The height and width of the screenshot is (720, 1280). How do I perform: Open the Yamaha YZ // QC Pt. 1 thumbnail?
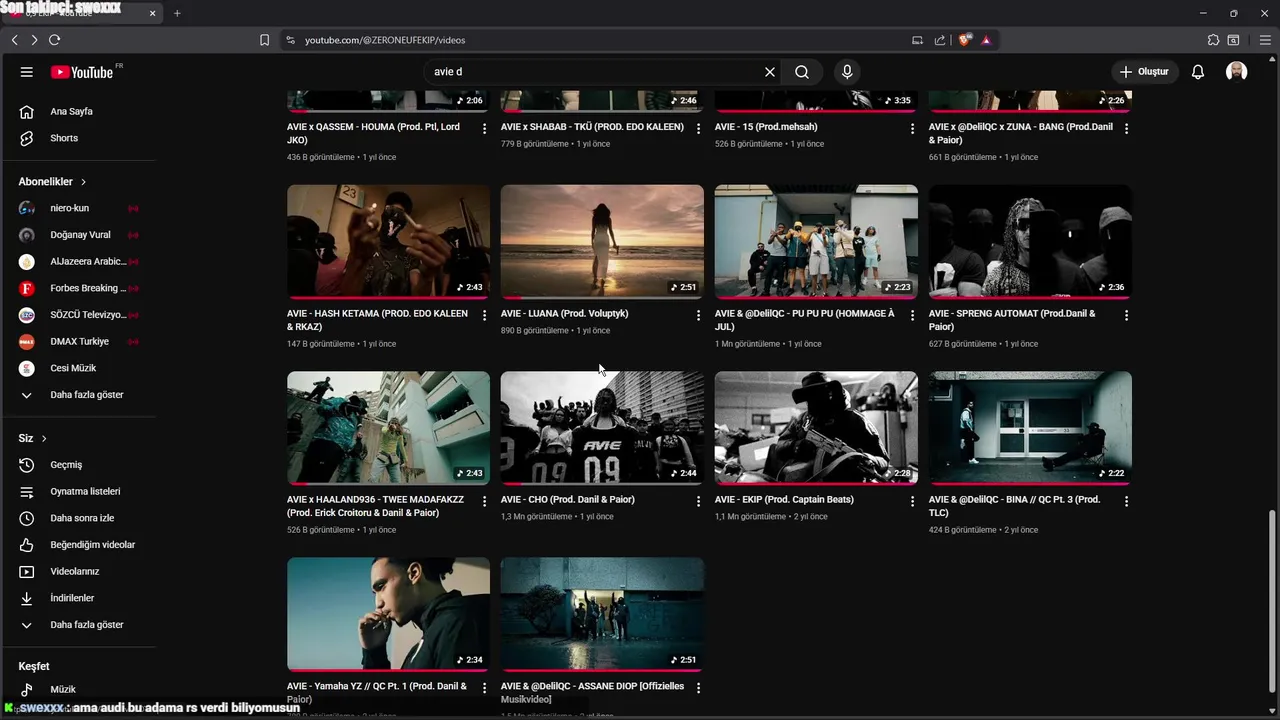[388, 614]
